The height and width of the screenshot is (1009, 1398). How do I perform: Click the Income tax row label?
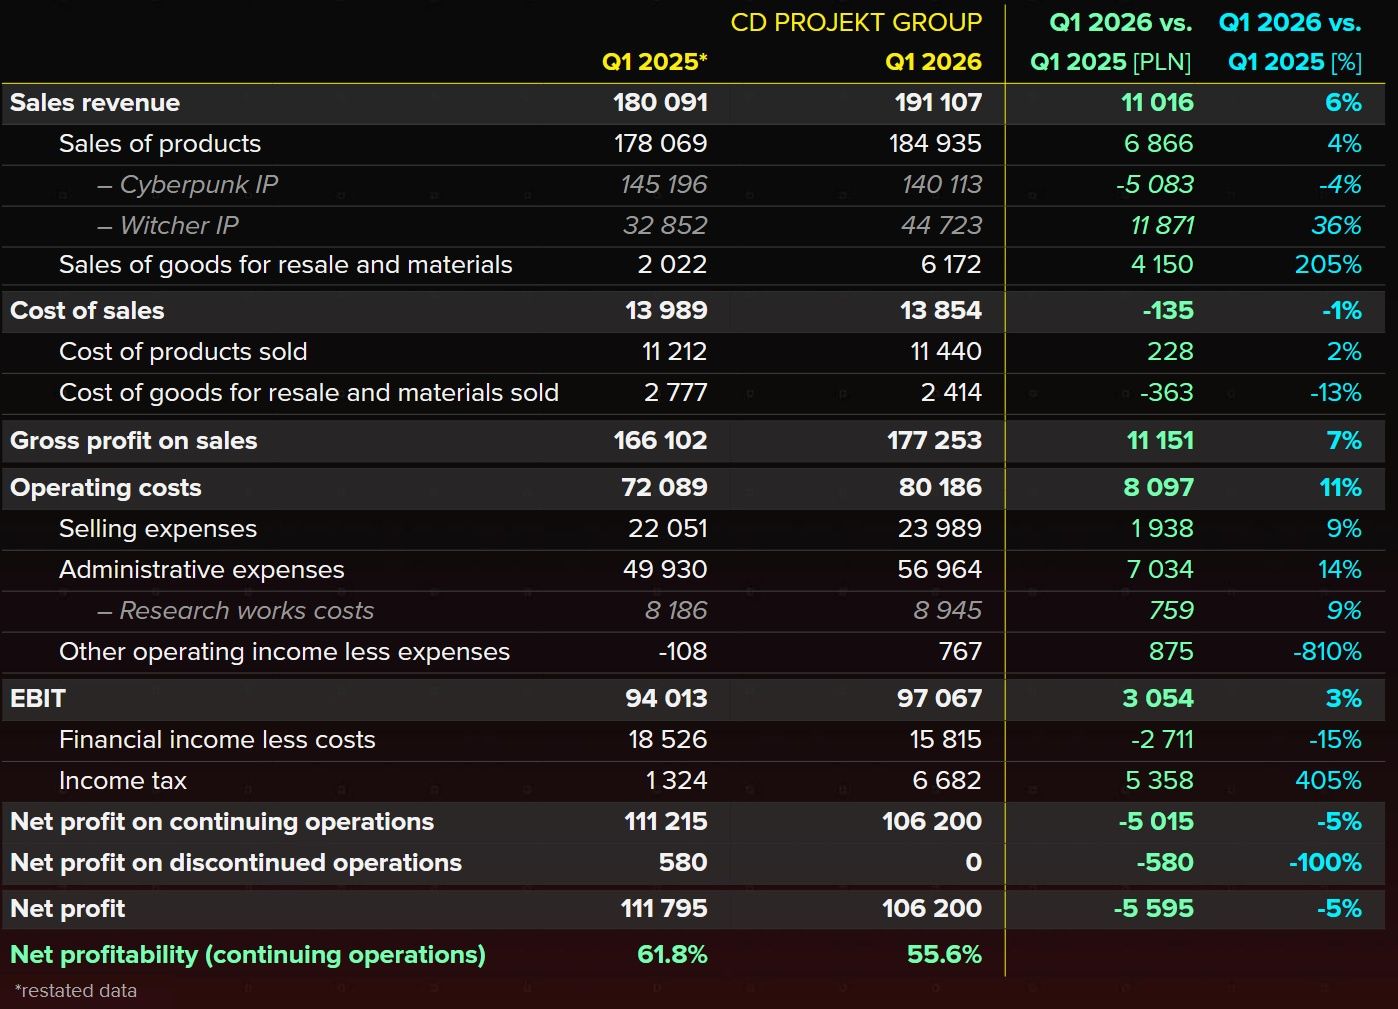(123, 781)
